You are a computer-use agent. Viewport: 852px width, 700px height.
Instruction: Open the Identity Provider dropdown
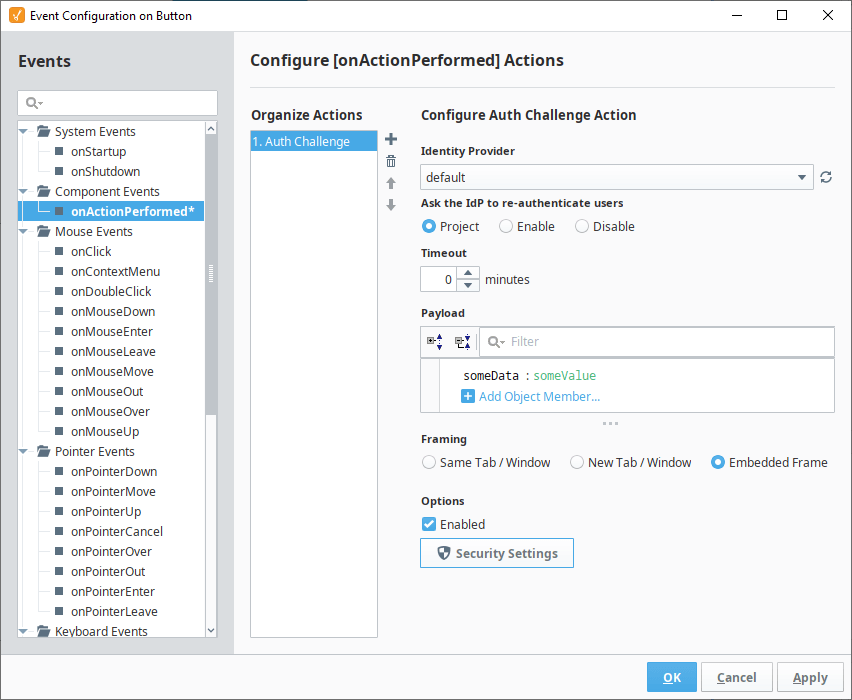coord(800,177)
